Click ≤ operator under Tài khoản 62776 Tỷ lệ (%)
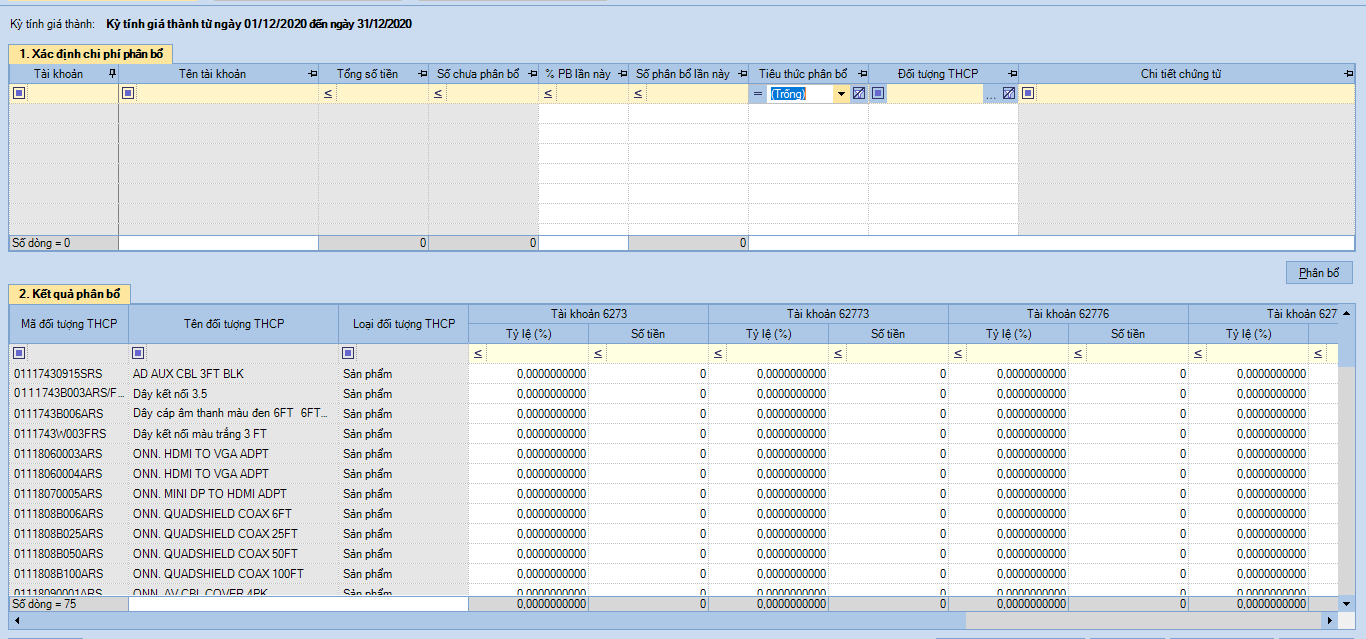The image size is (1366, 639). click(957, 354)
